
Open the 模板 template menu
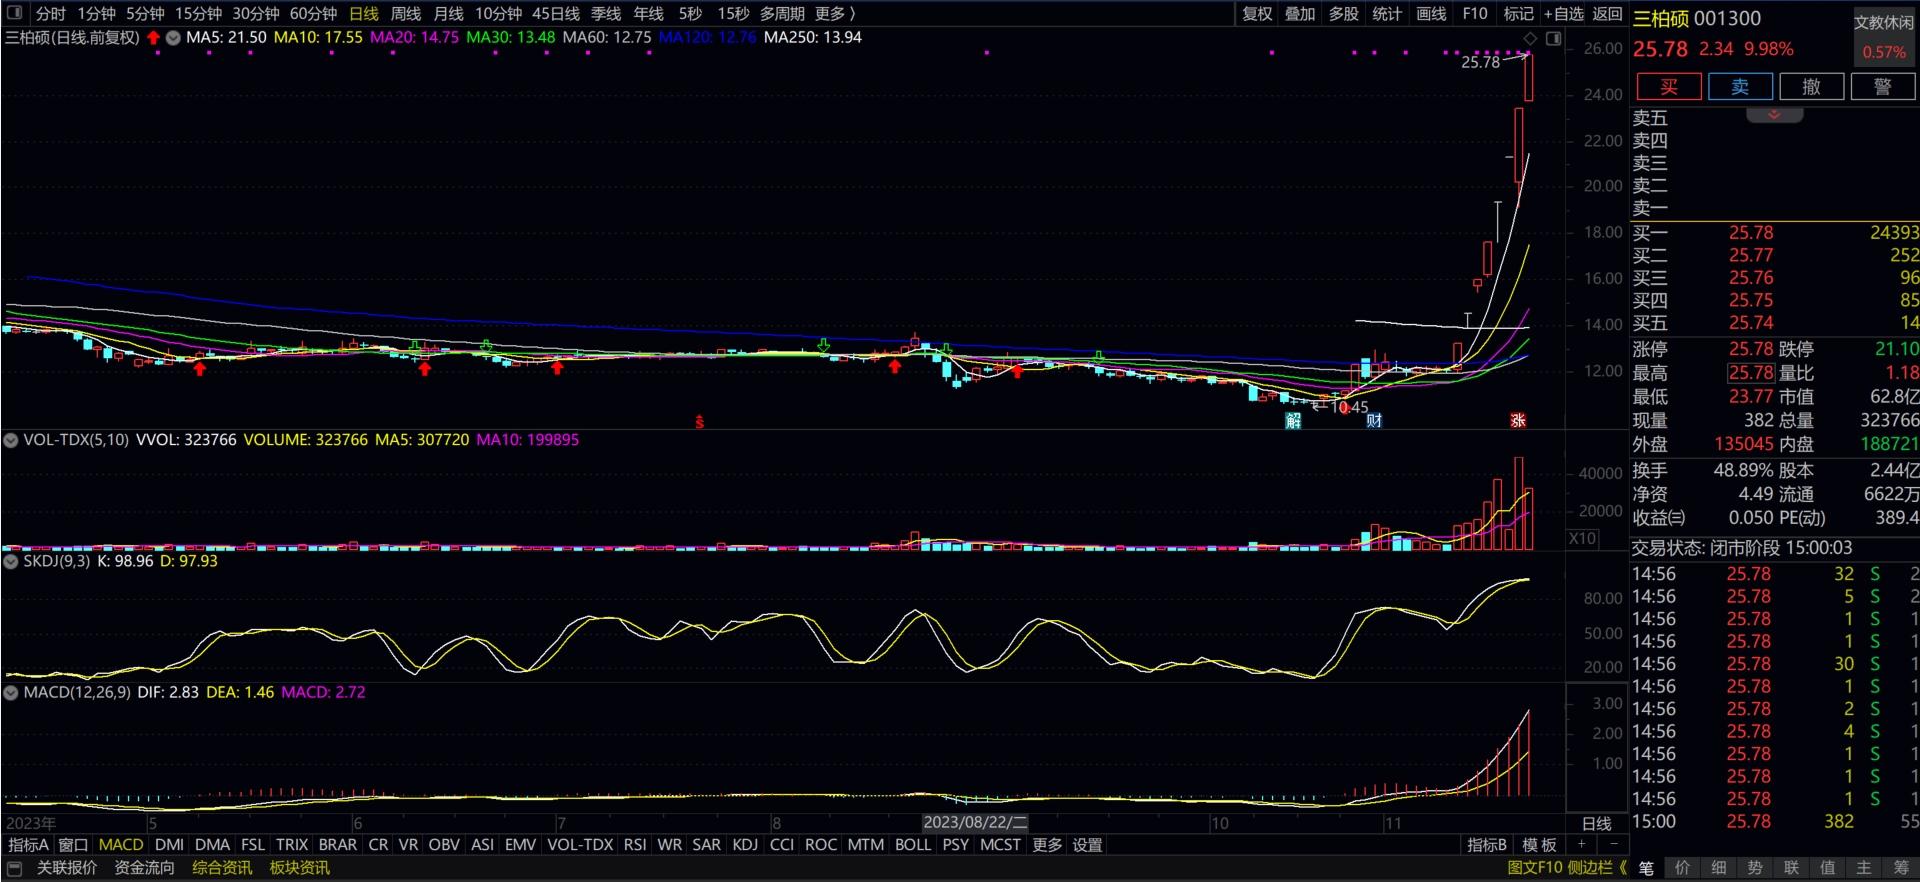coord(1539,845)
